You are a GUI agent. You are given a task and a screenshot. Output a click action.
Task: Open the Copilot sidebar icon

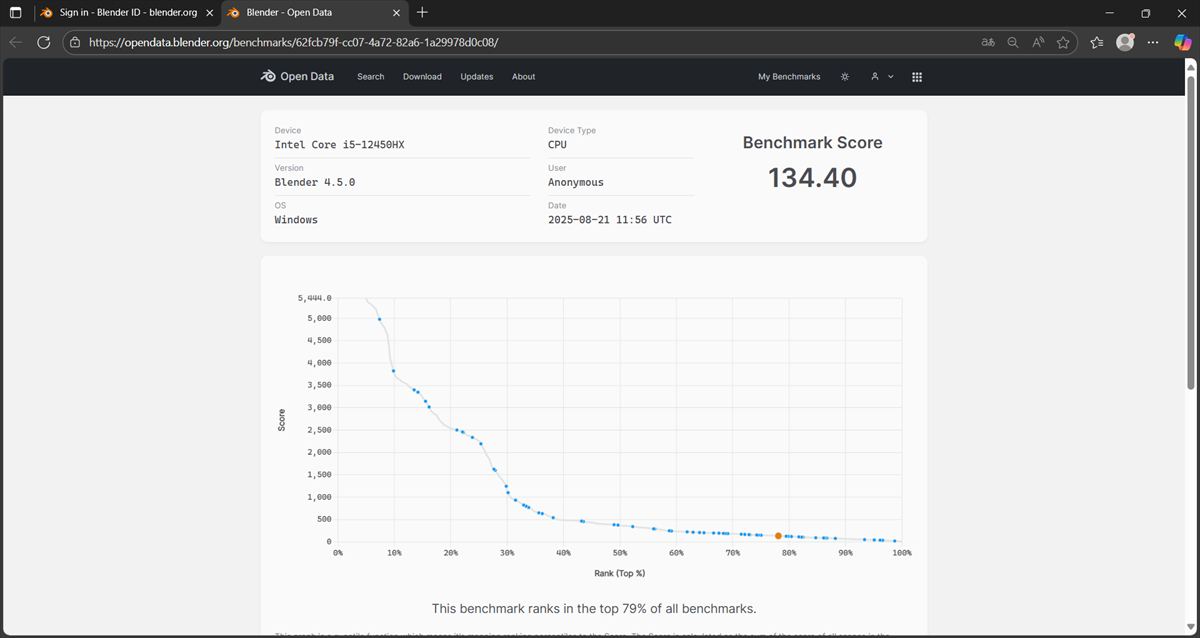pyautogui.click(x=1181, y=43)
